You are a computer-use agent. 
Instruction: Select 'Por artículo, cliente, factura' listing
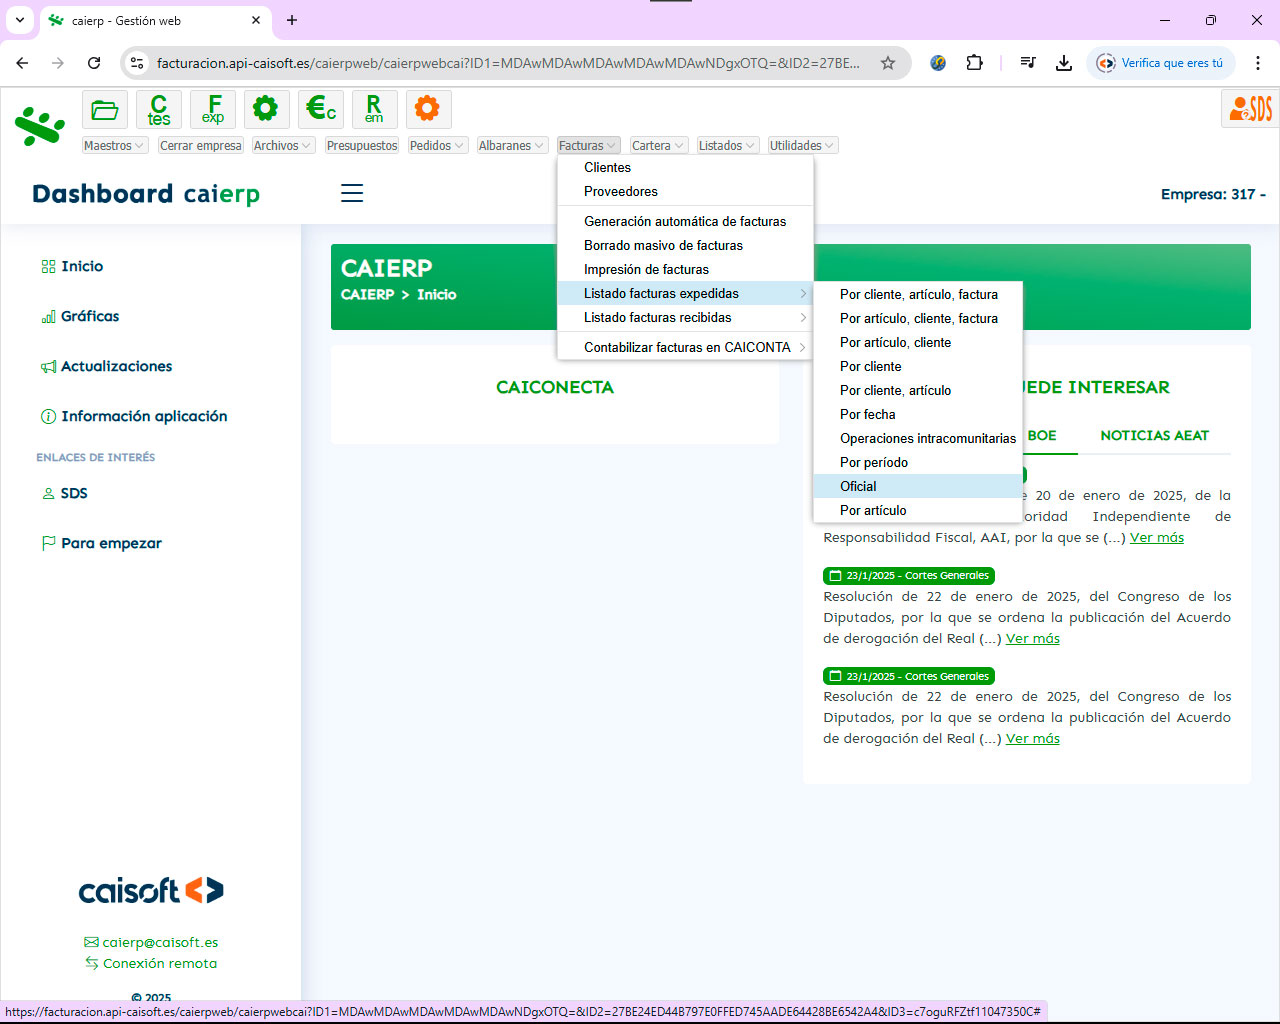[918, 318]
